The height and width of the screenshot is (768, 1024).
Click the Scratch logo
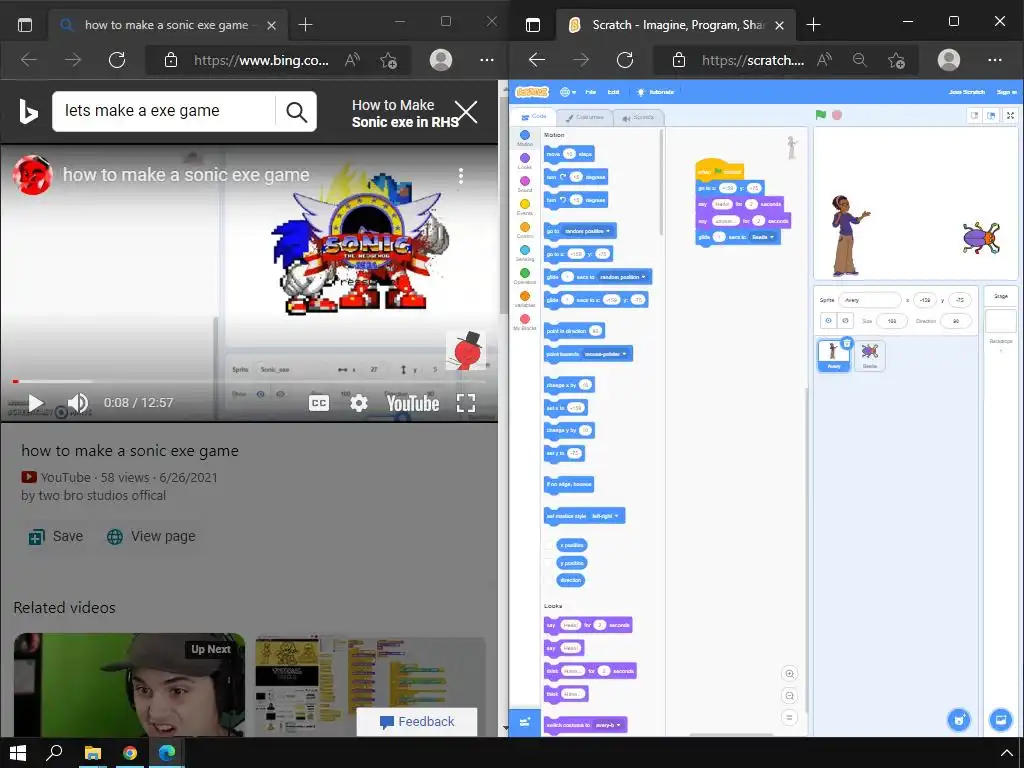(532, 92)
